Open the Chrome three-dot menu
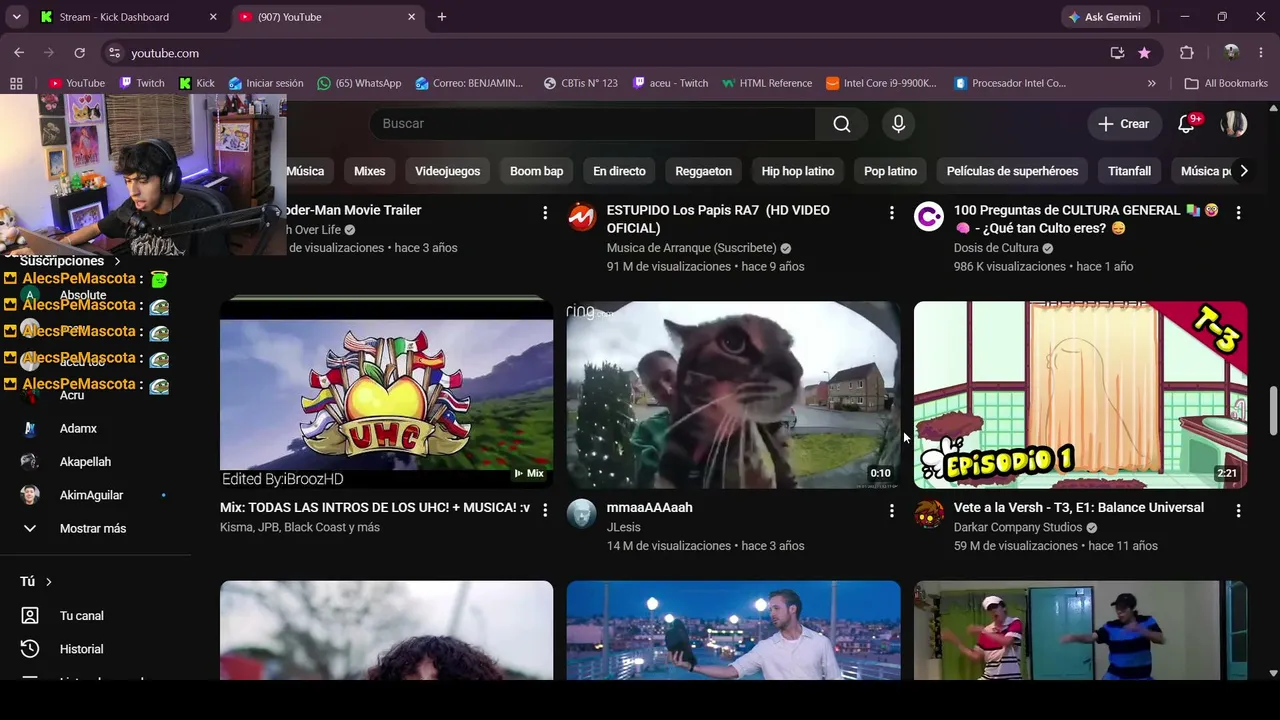Viewport: 1280px width, 720px height. coord(1262,53)
